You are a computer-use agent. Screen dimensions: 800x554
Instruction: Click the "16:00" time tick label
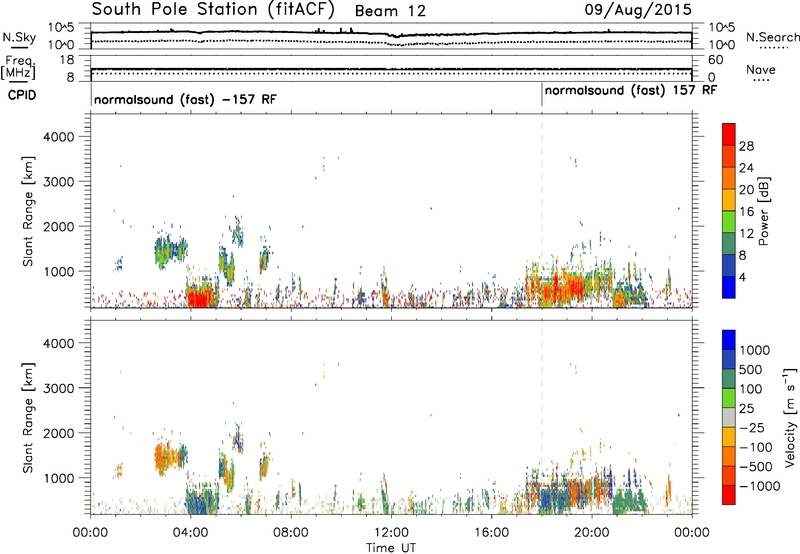(491, 533)
